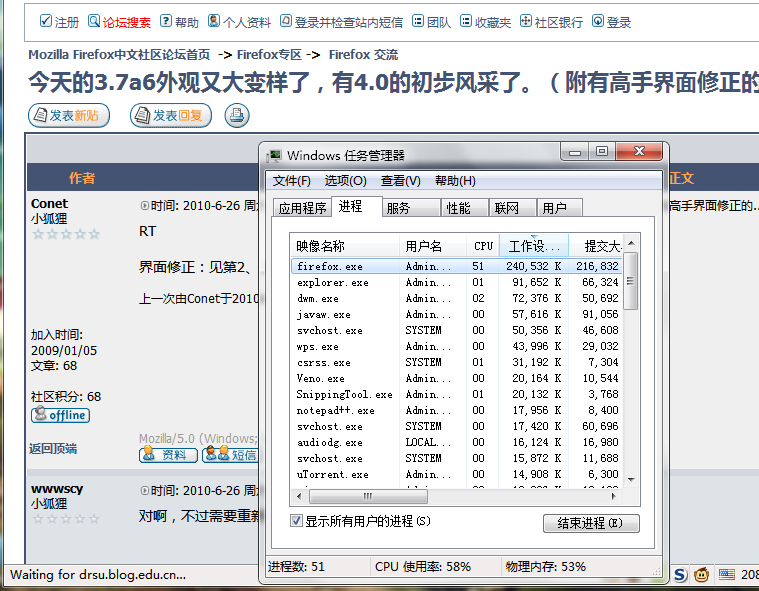The width and height of the screenshot is (759, 591).
Task: Open the team (团队) link
Action: [x=439, y=22]
